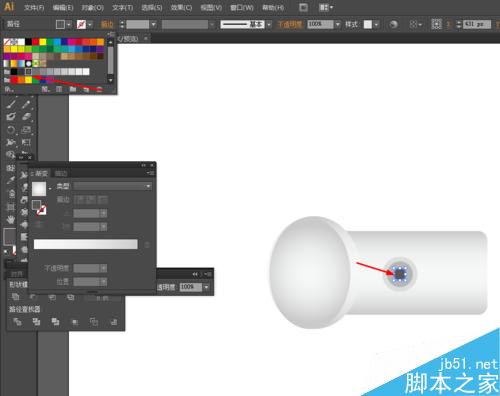Click the Minus Back pathfinder icon
Viewport: 500px width, 396px height.
(114, 322)
